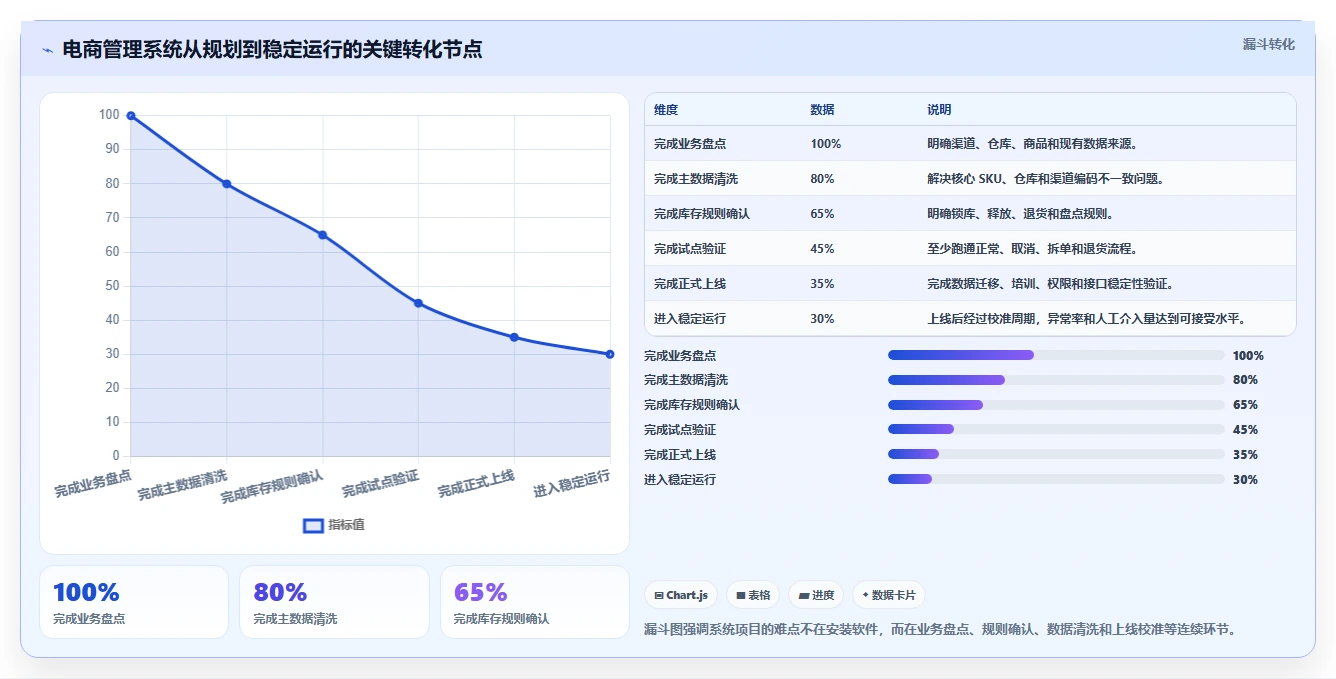Open the 65% 完成库存规则确认 data card
The height and width of the screenshot is (679, 1336).
(x=535, y=602)
